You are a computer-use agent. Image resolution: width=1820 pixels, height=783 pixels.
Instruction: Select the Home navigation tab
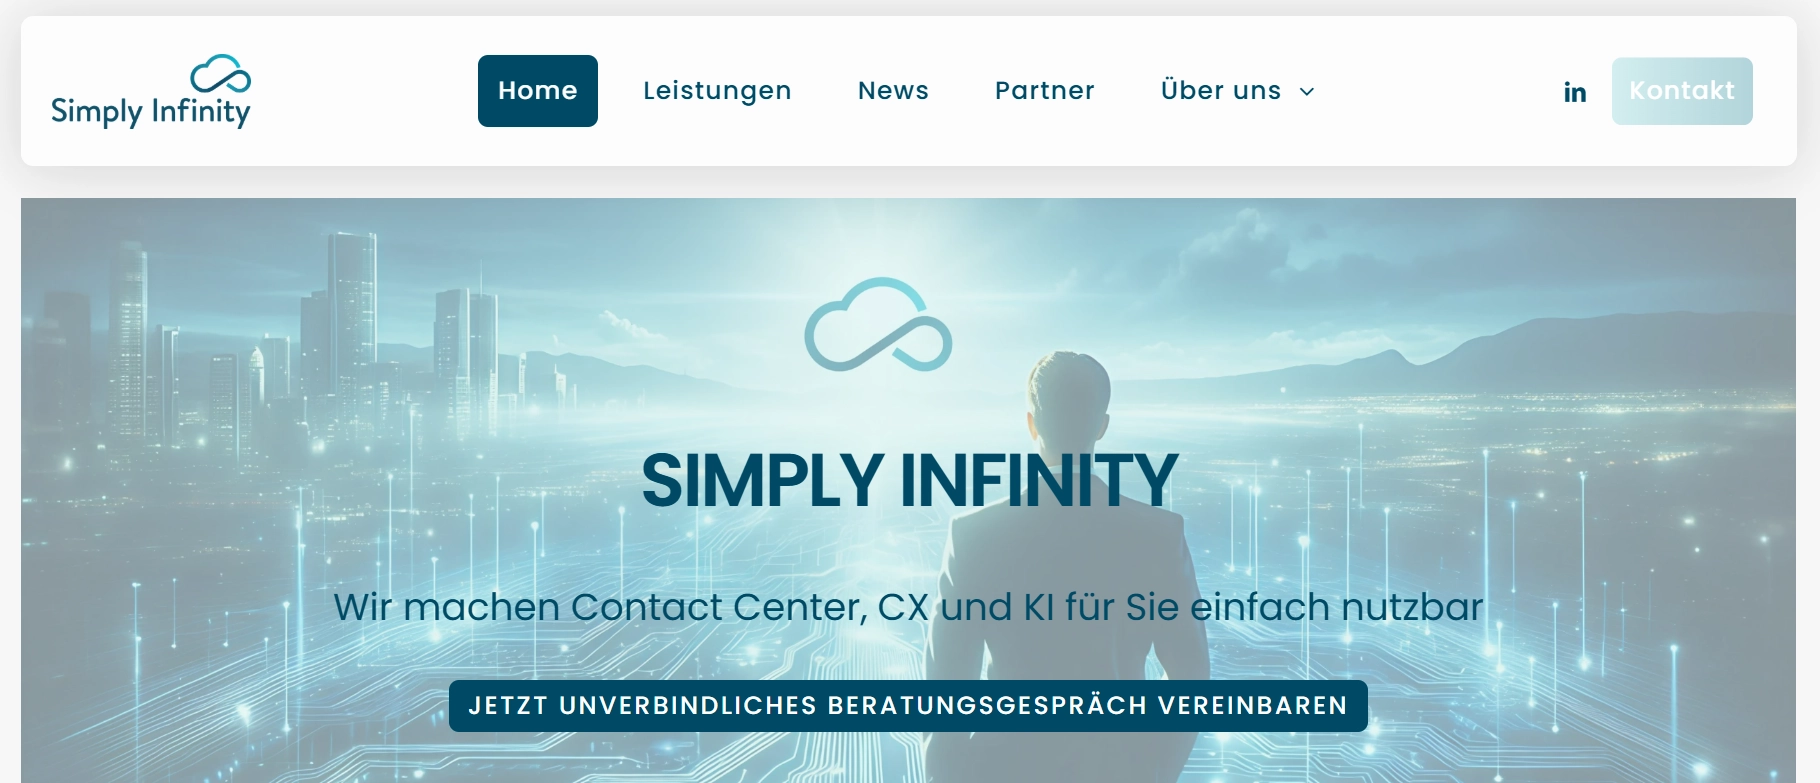coord(538,91)
